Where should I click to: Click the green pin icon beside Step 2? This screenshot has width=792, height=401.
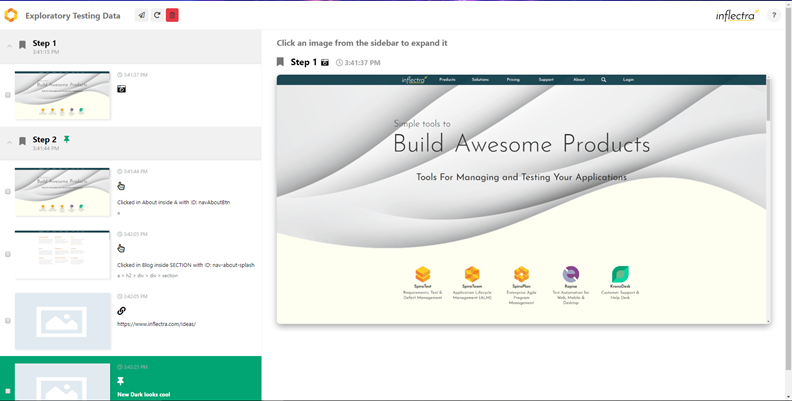67,140
